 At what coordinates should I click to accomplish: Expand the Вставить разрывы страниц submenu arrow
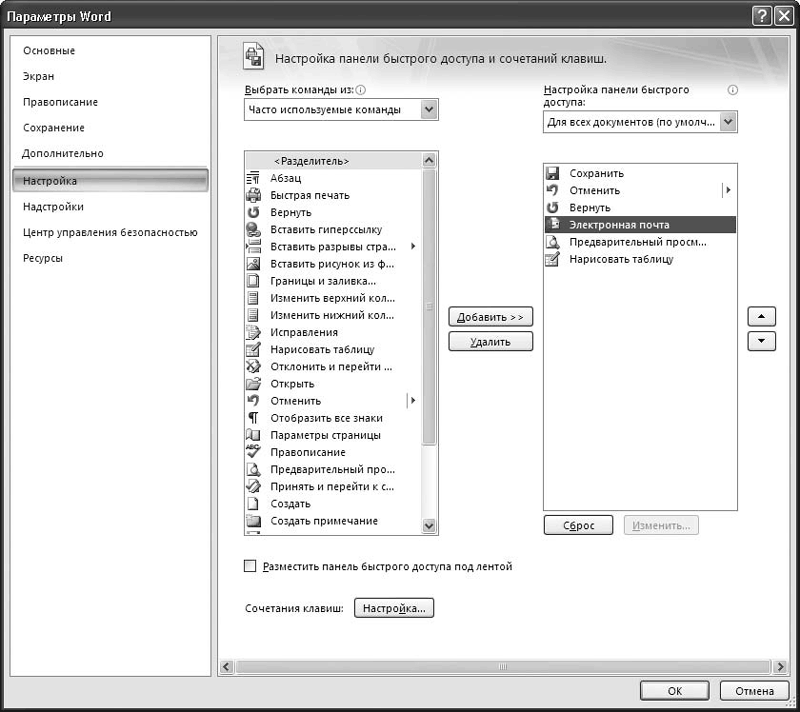(413, 246)
